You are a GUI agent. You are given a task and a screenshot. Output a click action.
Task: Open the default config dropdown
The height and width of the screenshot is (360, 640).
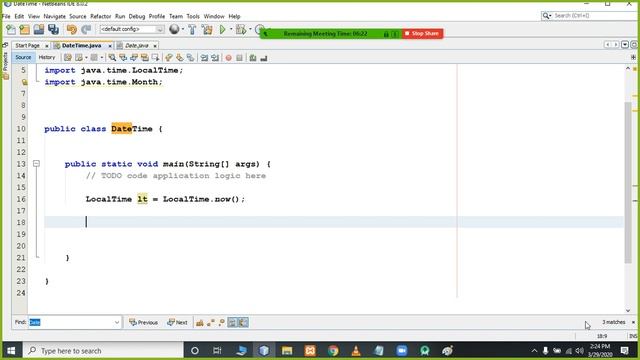[131, 29]
